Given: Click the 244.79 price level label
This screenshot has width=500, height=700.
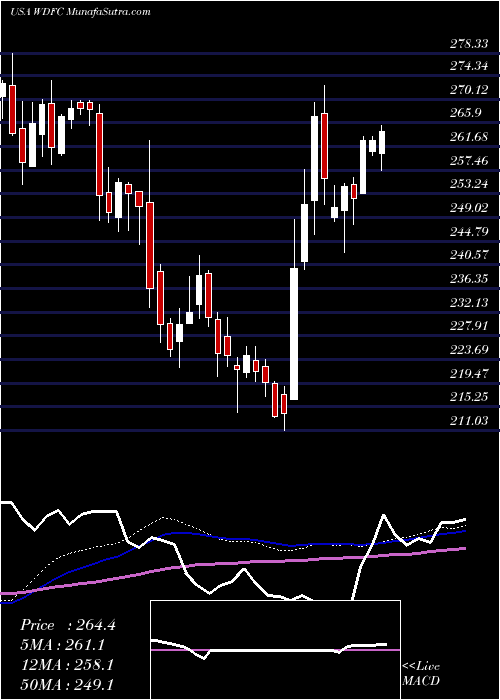Looking at the screenshot, I should 468,232.
